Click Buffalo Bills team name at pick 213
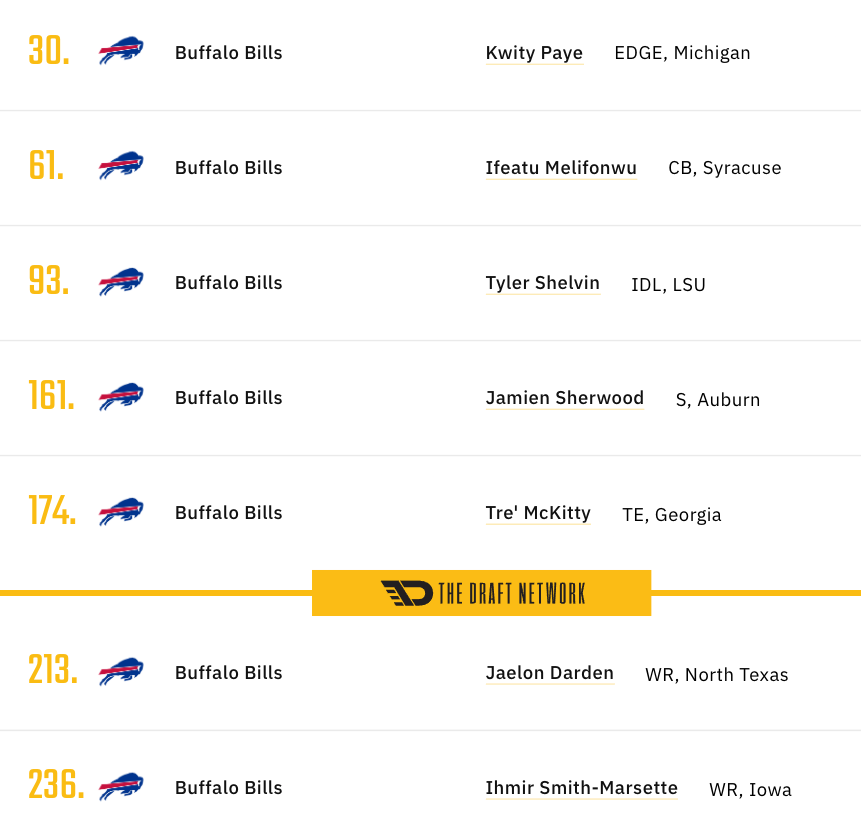Screen dimensions: 861x815 pyautogui.click(x=228, y=673)
